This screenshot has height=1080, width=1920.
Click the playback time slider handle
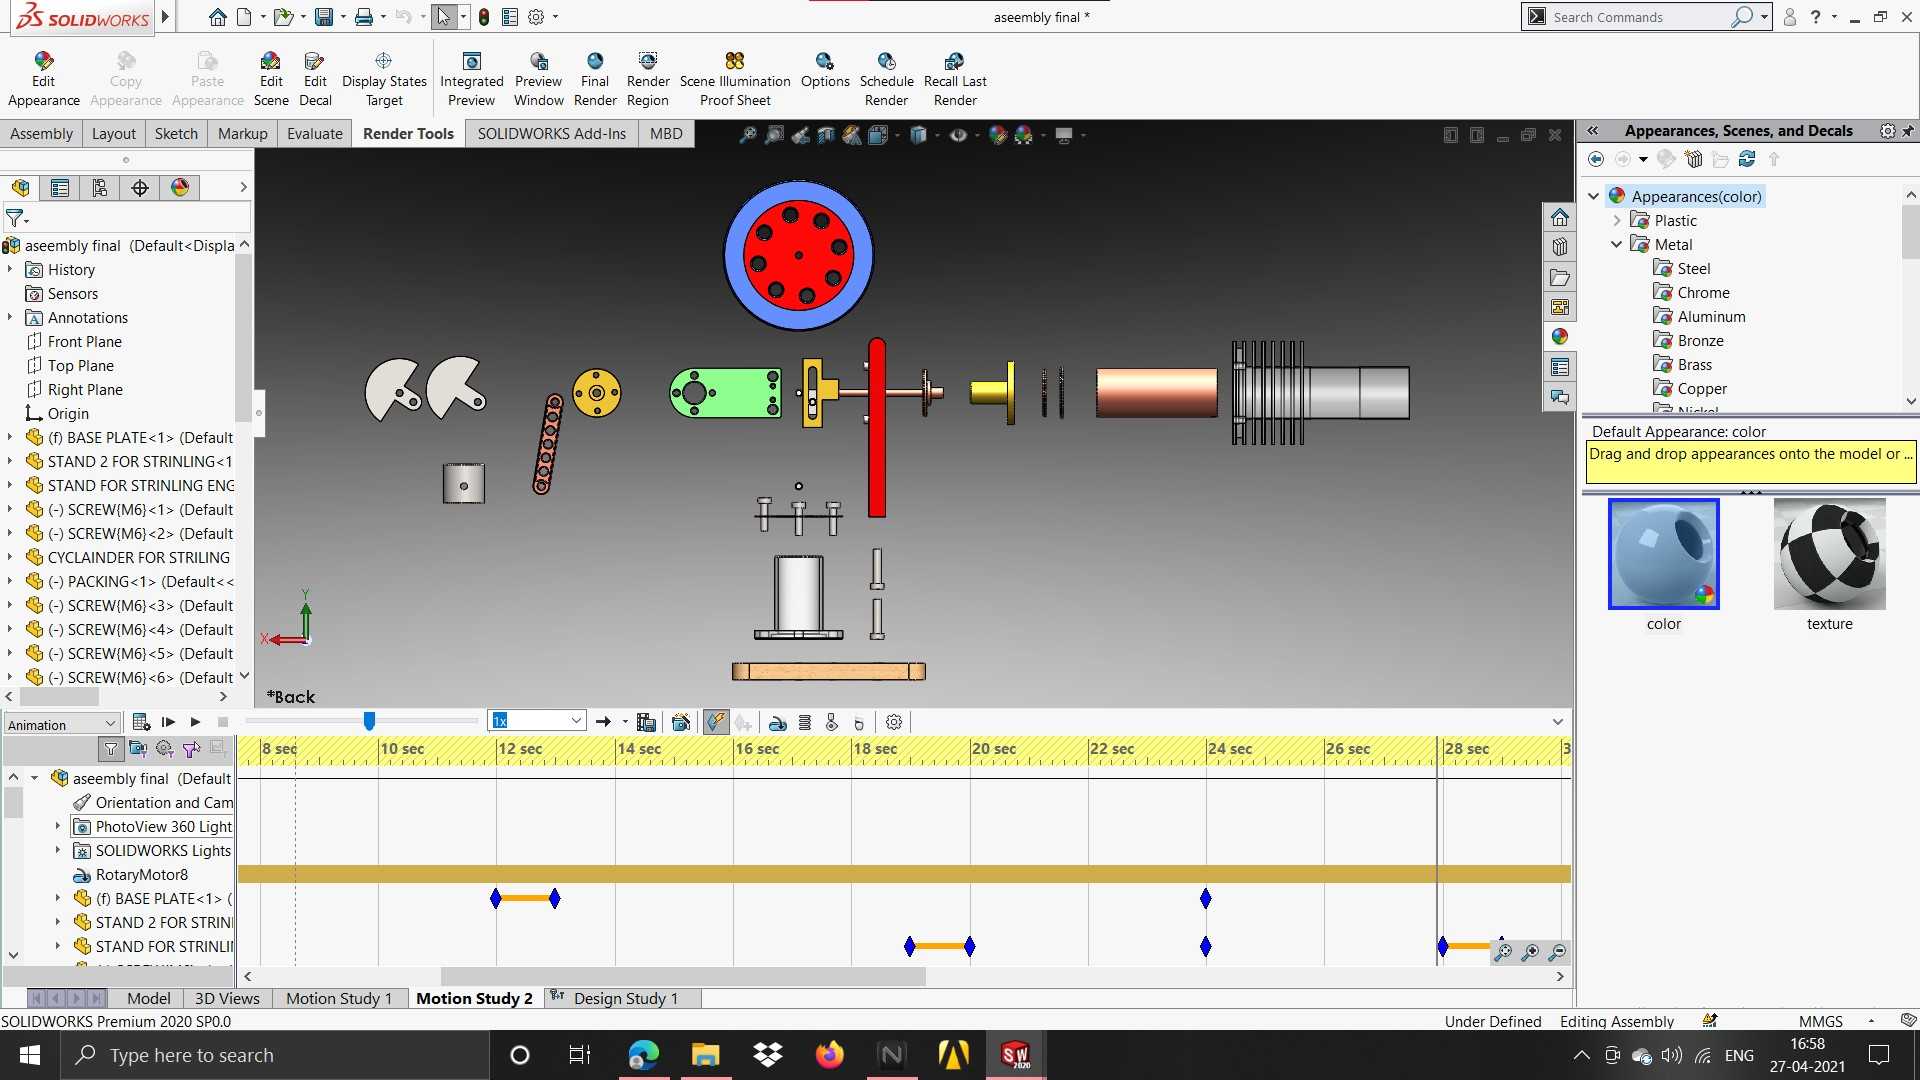(x=369, y=721)
